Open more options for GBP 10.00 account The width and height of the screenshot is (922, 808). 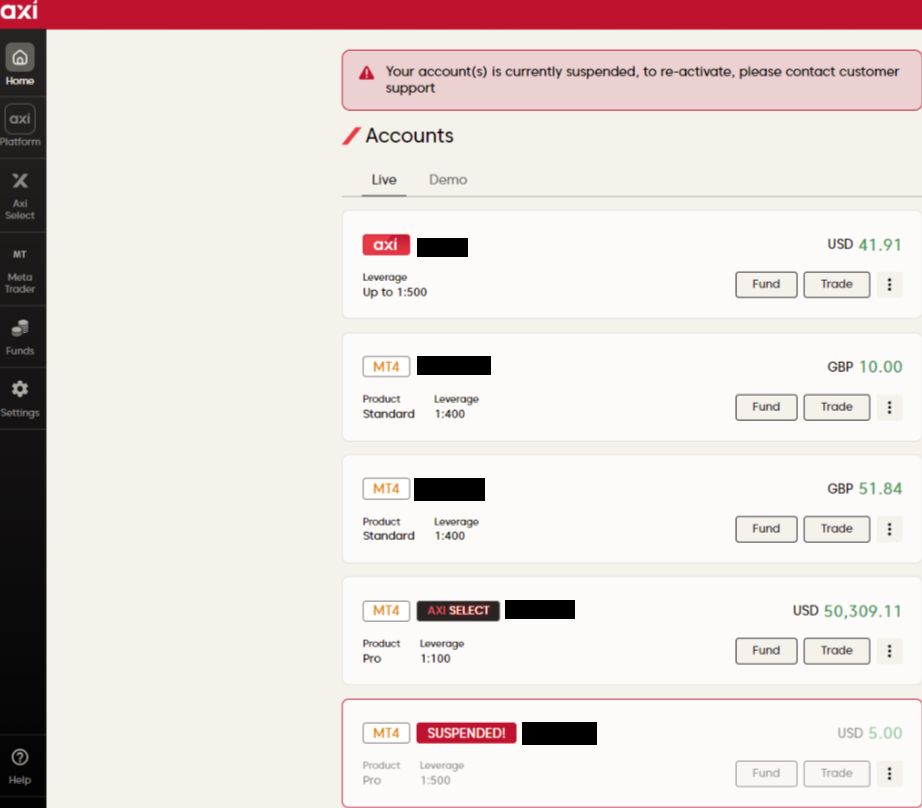[889, 407]
